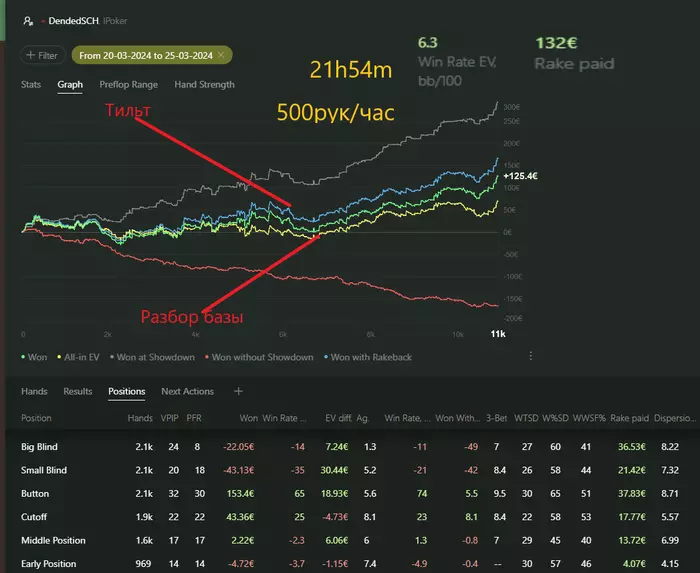Image resolution: width=700 pixels, height=573 pixels.
Task: Sort by the WWSF% column header
Action: (x=589, y=418)
